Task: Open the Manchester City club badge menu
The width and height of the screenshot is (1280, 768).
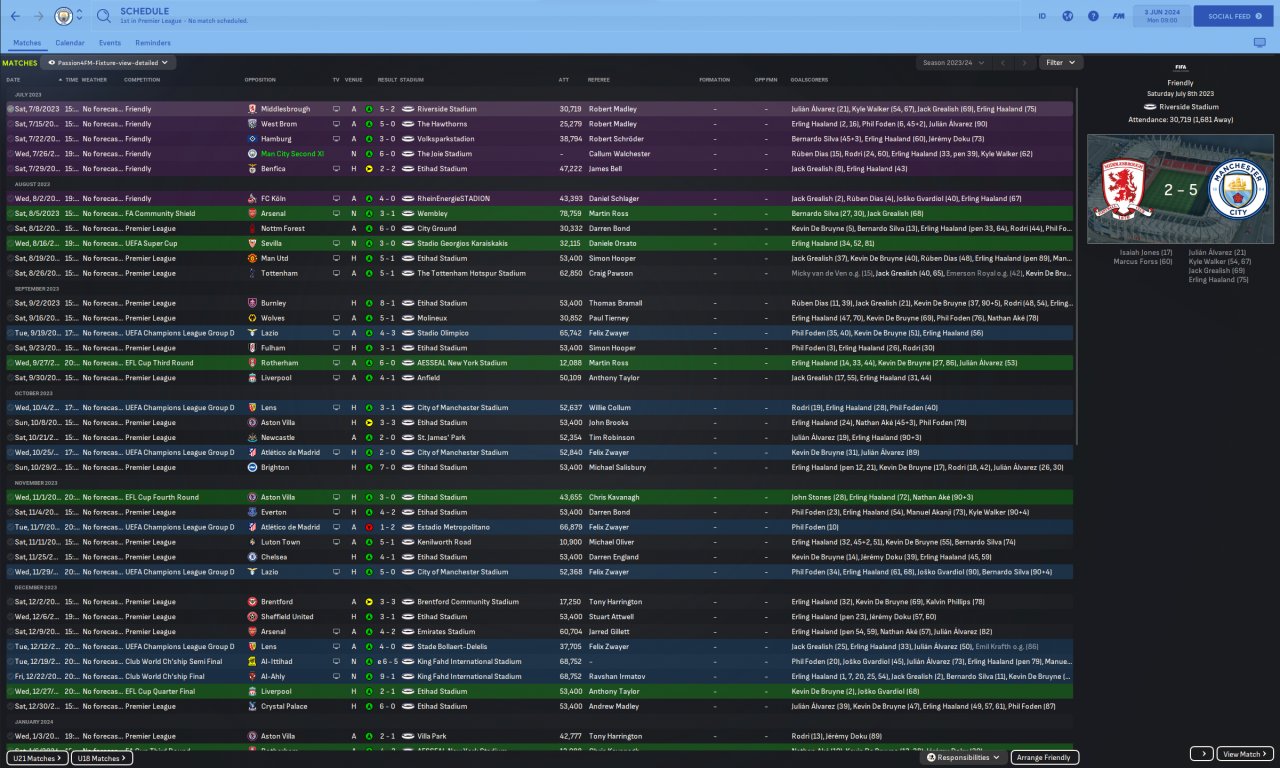Action: pos(62,16)
